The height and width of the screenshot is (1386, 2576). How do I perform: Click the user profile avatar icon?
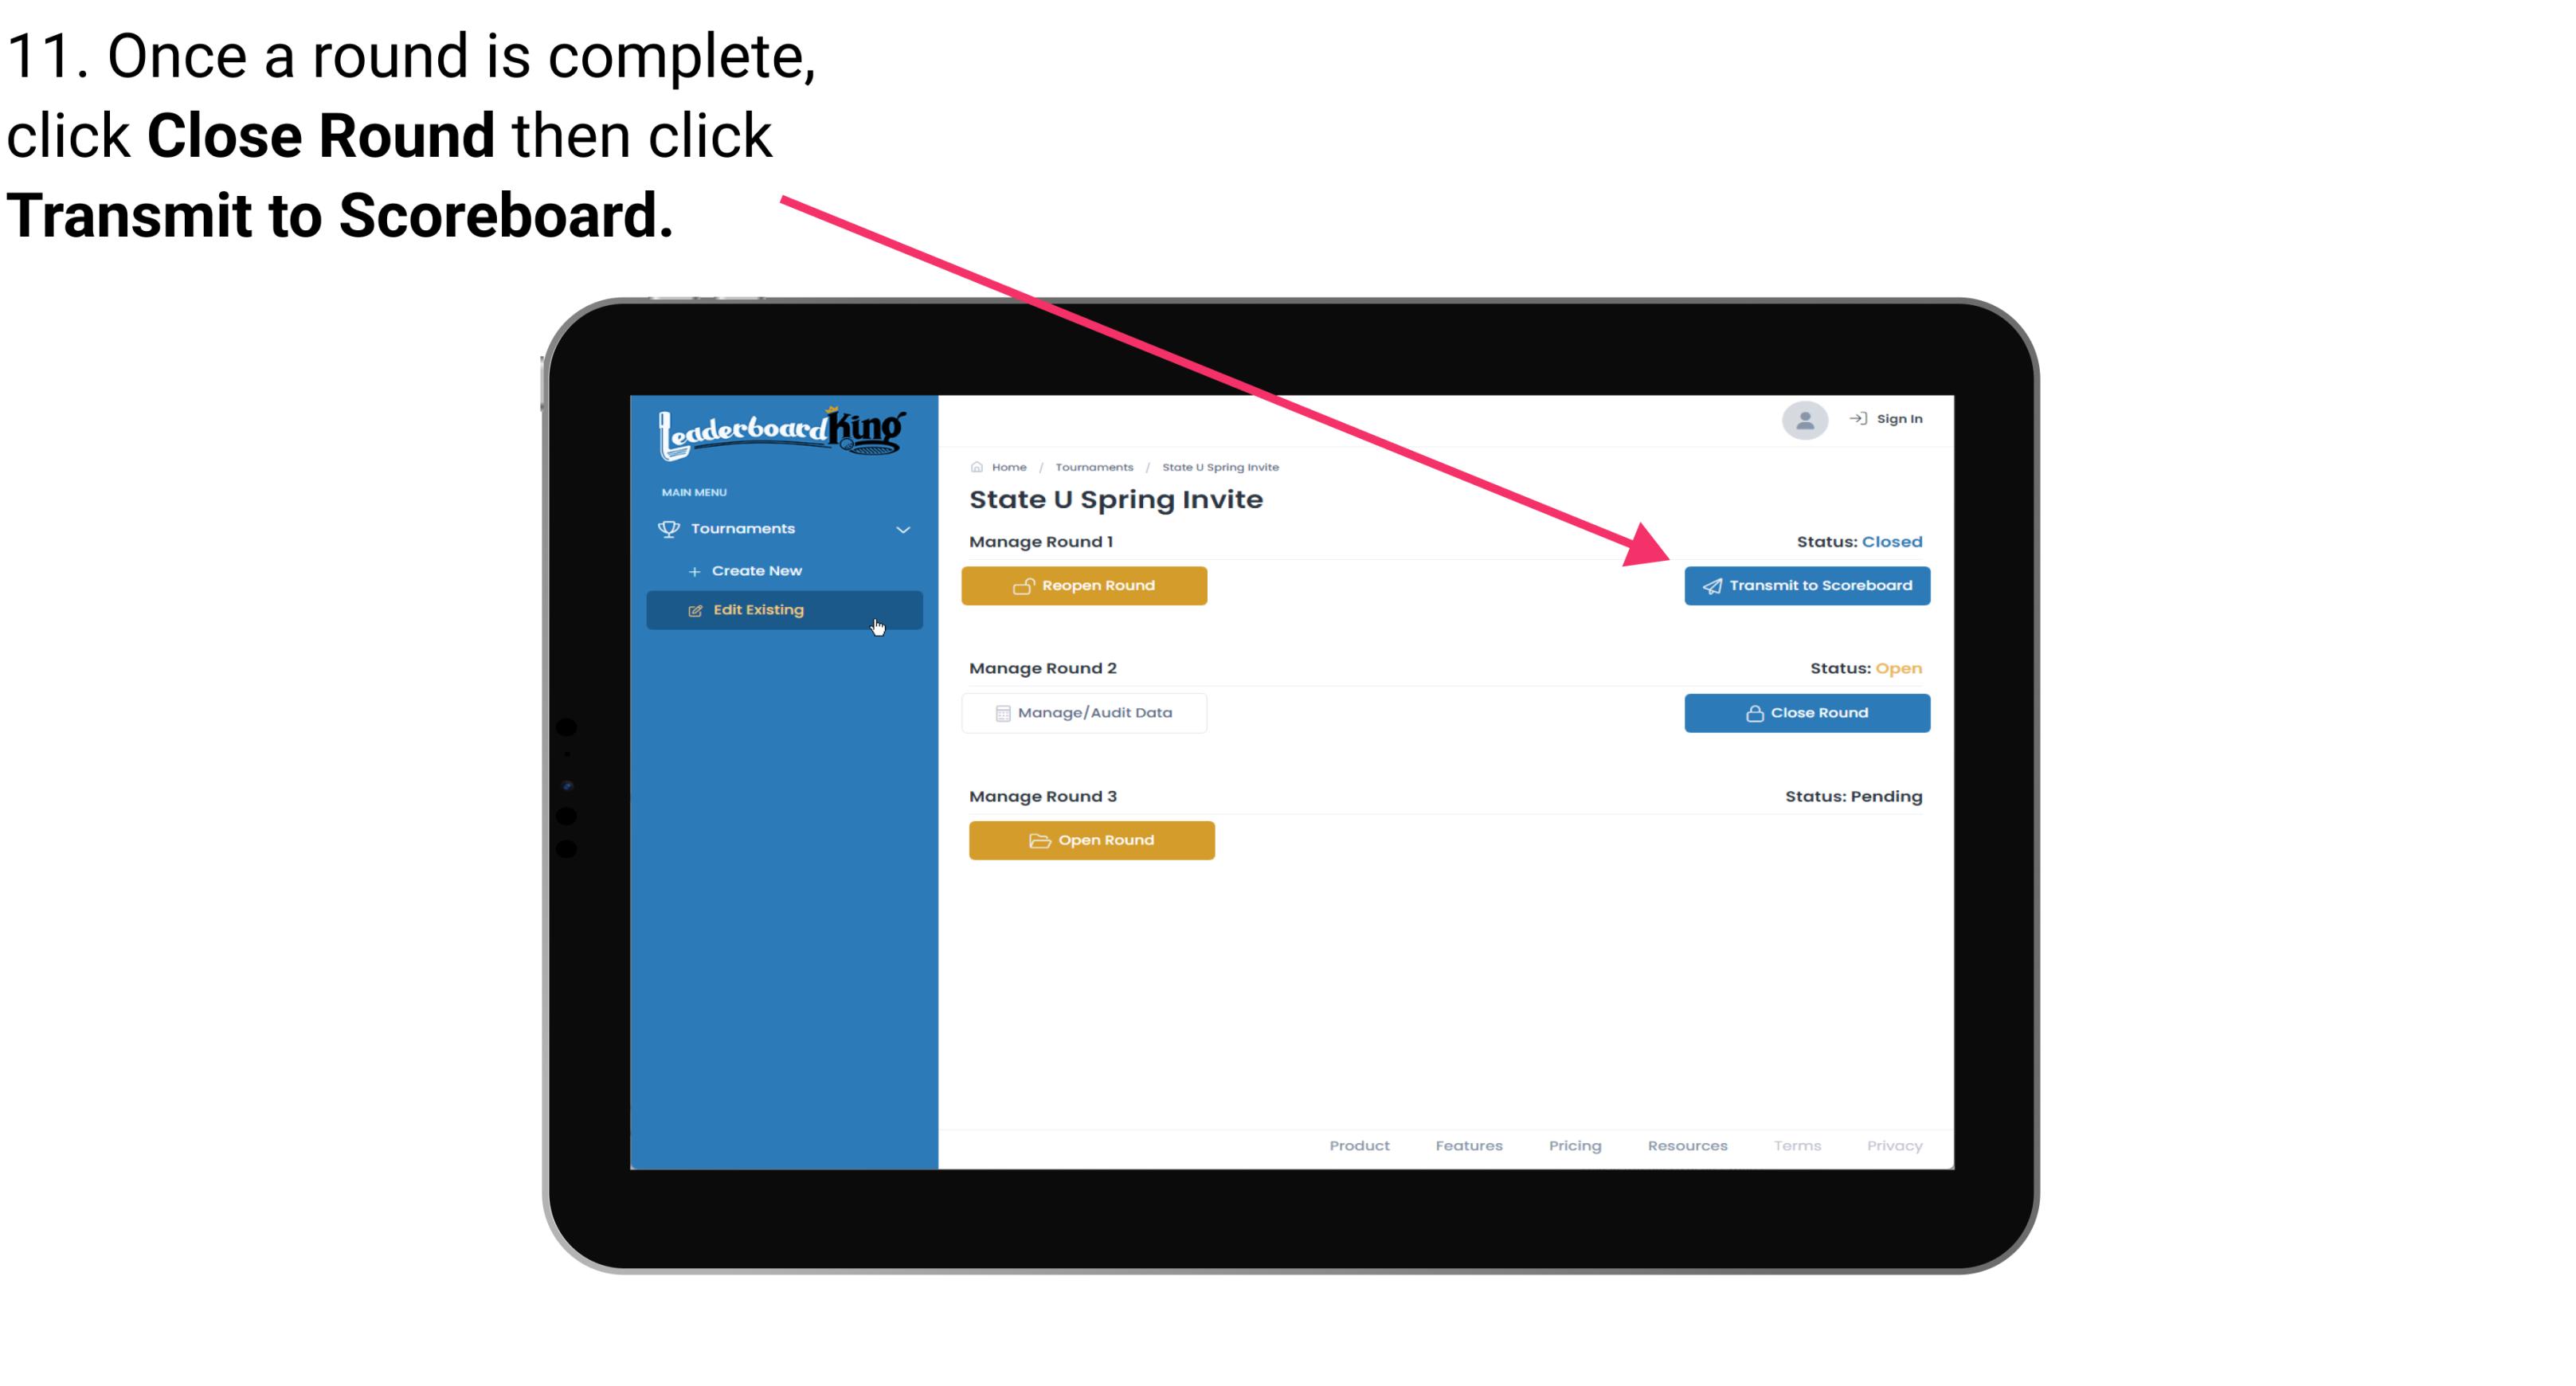(1802, 421)
